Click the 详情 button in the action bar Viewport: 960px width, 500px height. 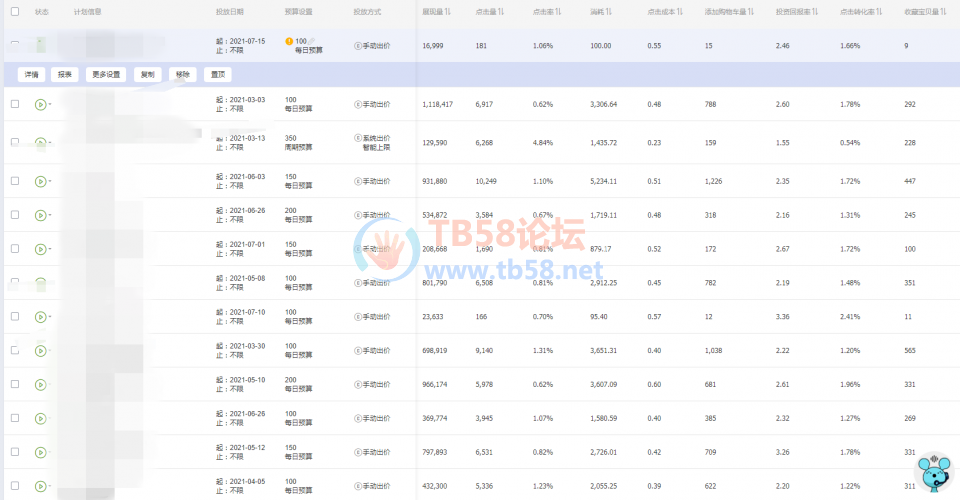tap(31, 75)
